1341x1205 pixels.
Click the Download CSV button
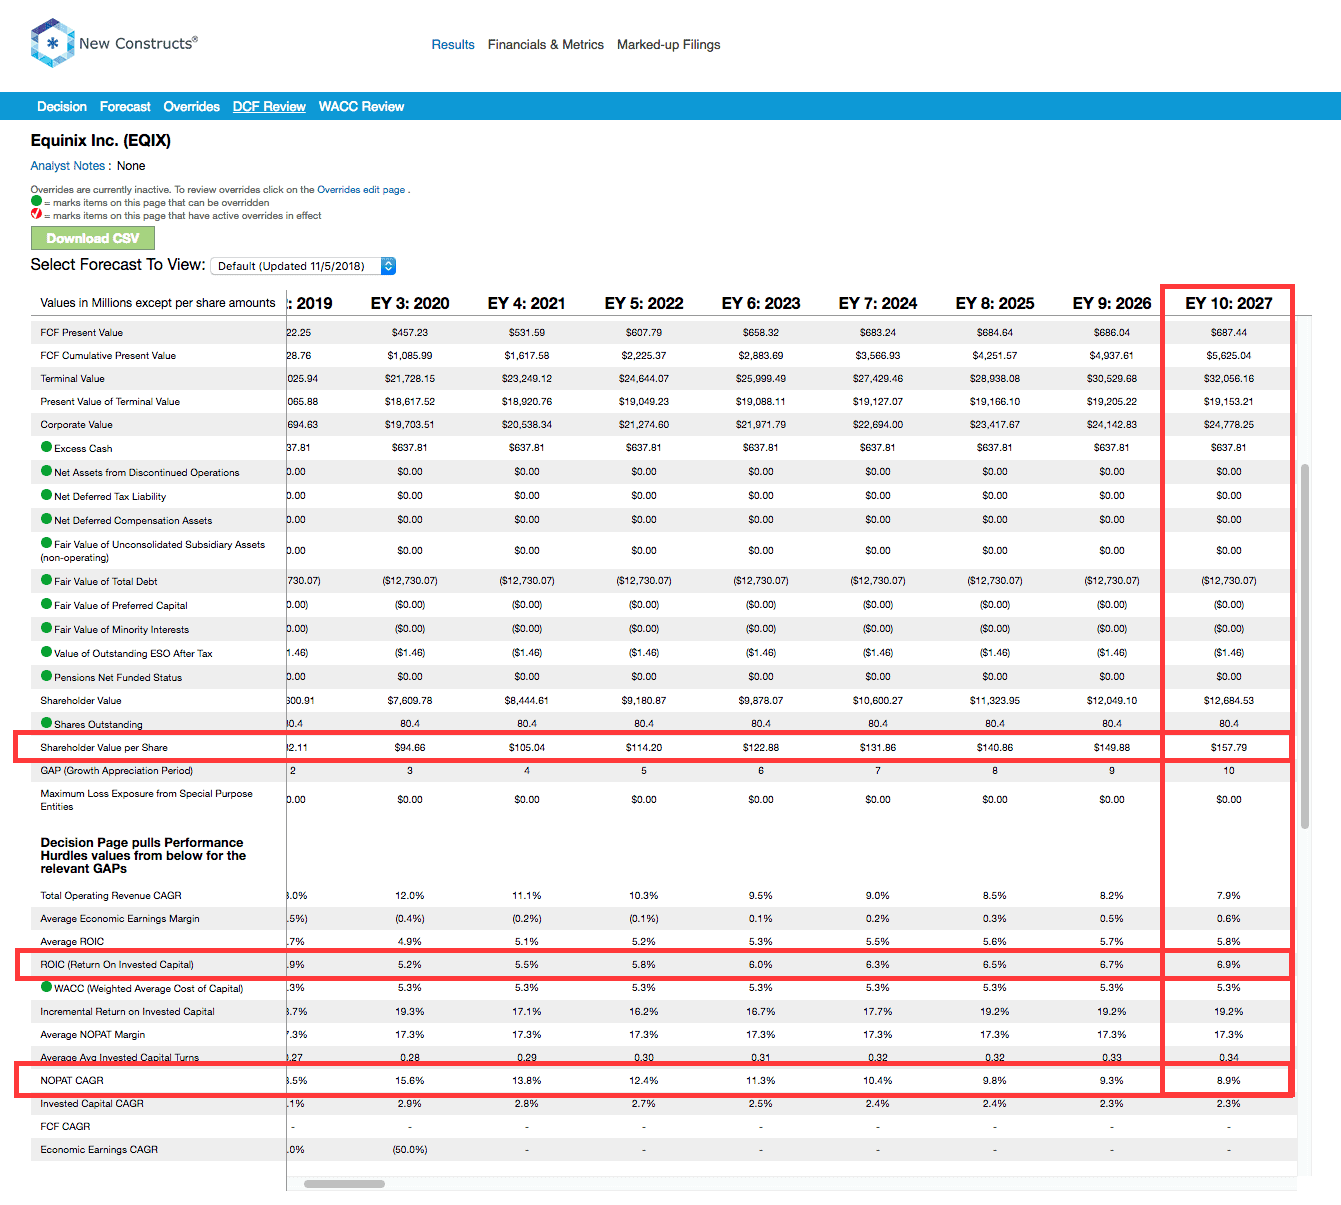coord(93,238)
